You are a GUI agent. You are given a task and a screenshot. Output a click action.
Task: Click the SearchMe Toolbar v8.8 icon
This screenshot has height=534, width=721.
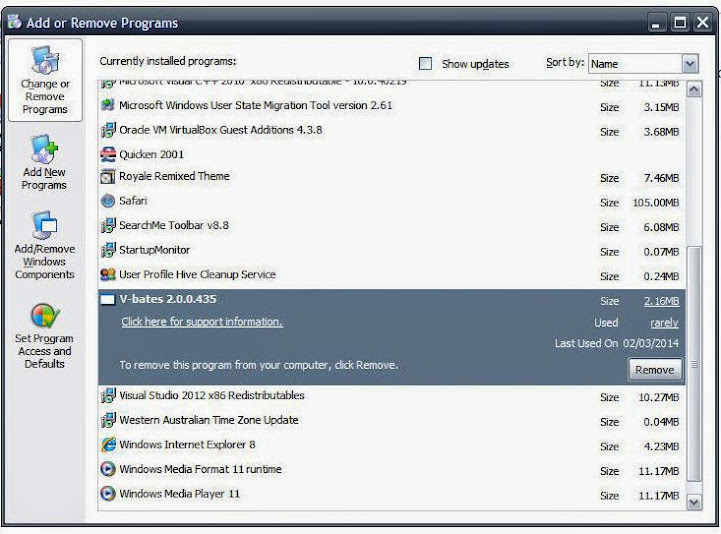(108, 225)
